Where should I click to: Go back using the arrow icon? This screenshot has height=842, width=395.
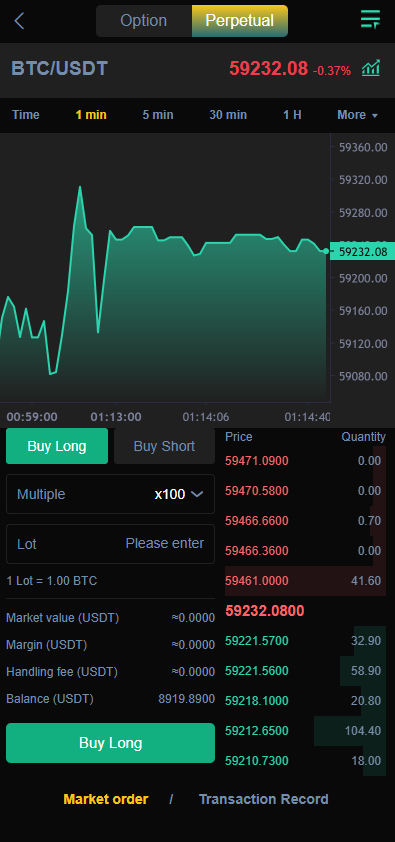coord(19,21)
